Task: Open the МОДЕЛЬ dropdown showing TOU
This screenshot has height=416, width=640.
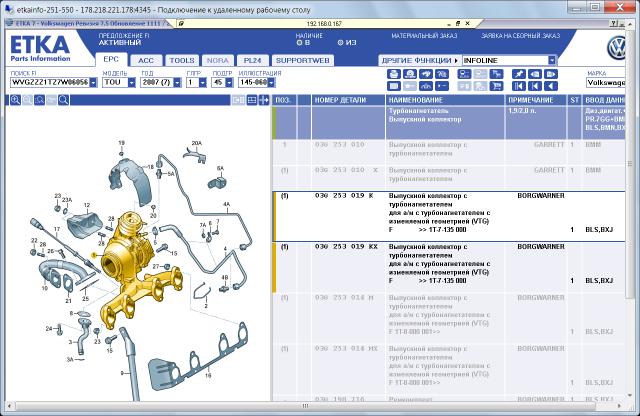Action: click(x=131, y=82)
